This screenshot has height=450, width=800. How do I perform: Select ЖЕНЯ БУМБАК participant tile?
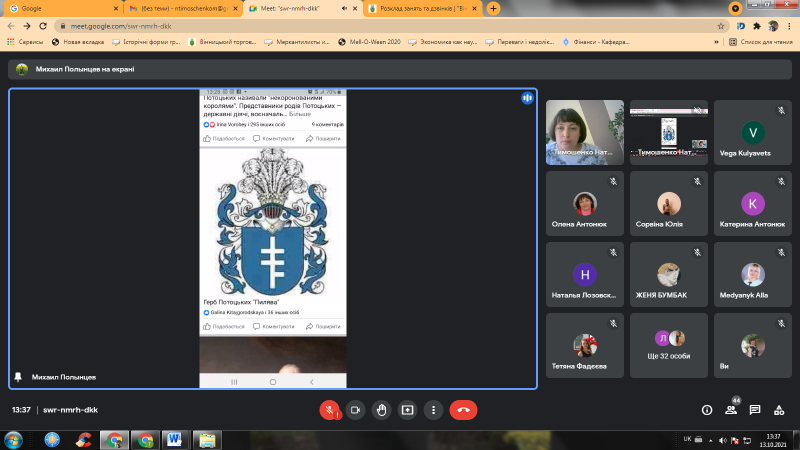pos(669,274)
